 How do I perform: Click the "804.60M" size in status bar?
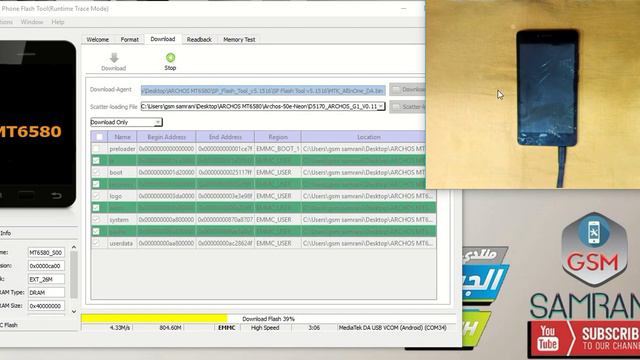pos(170,328)
